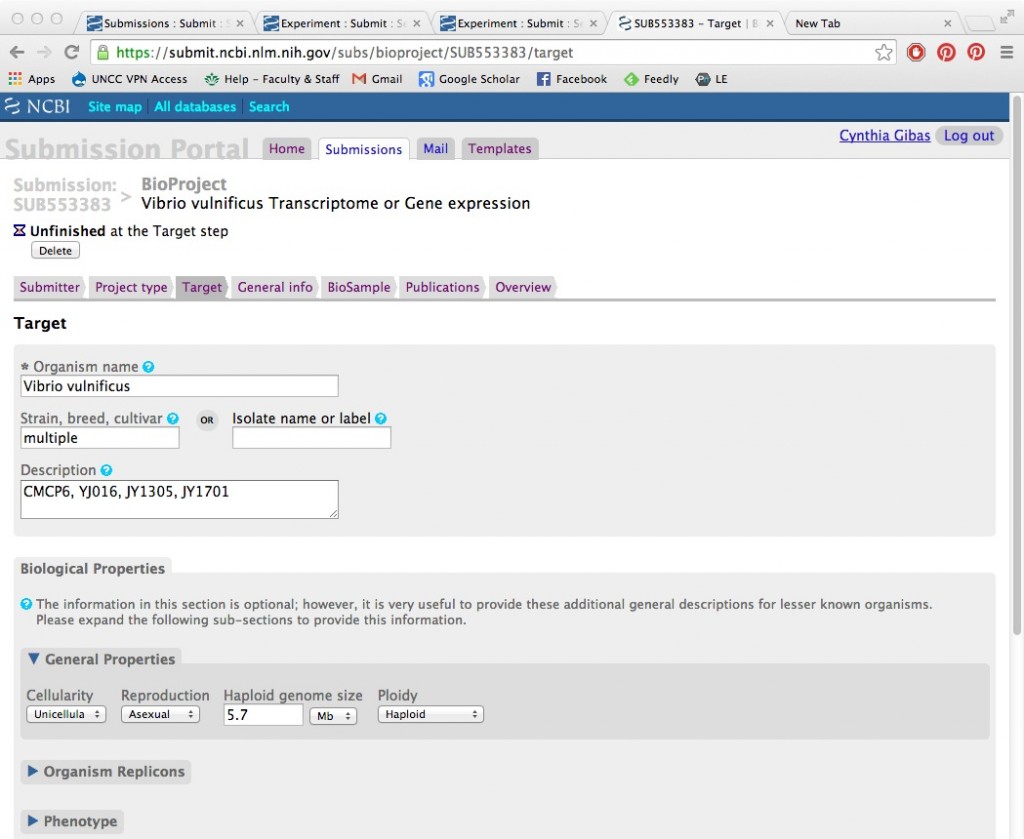Switch to the General info step tab

coord(275,287)
